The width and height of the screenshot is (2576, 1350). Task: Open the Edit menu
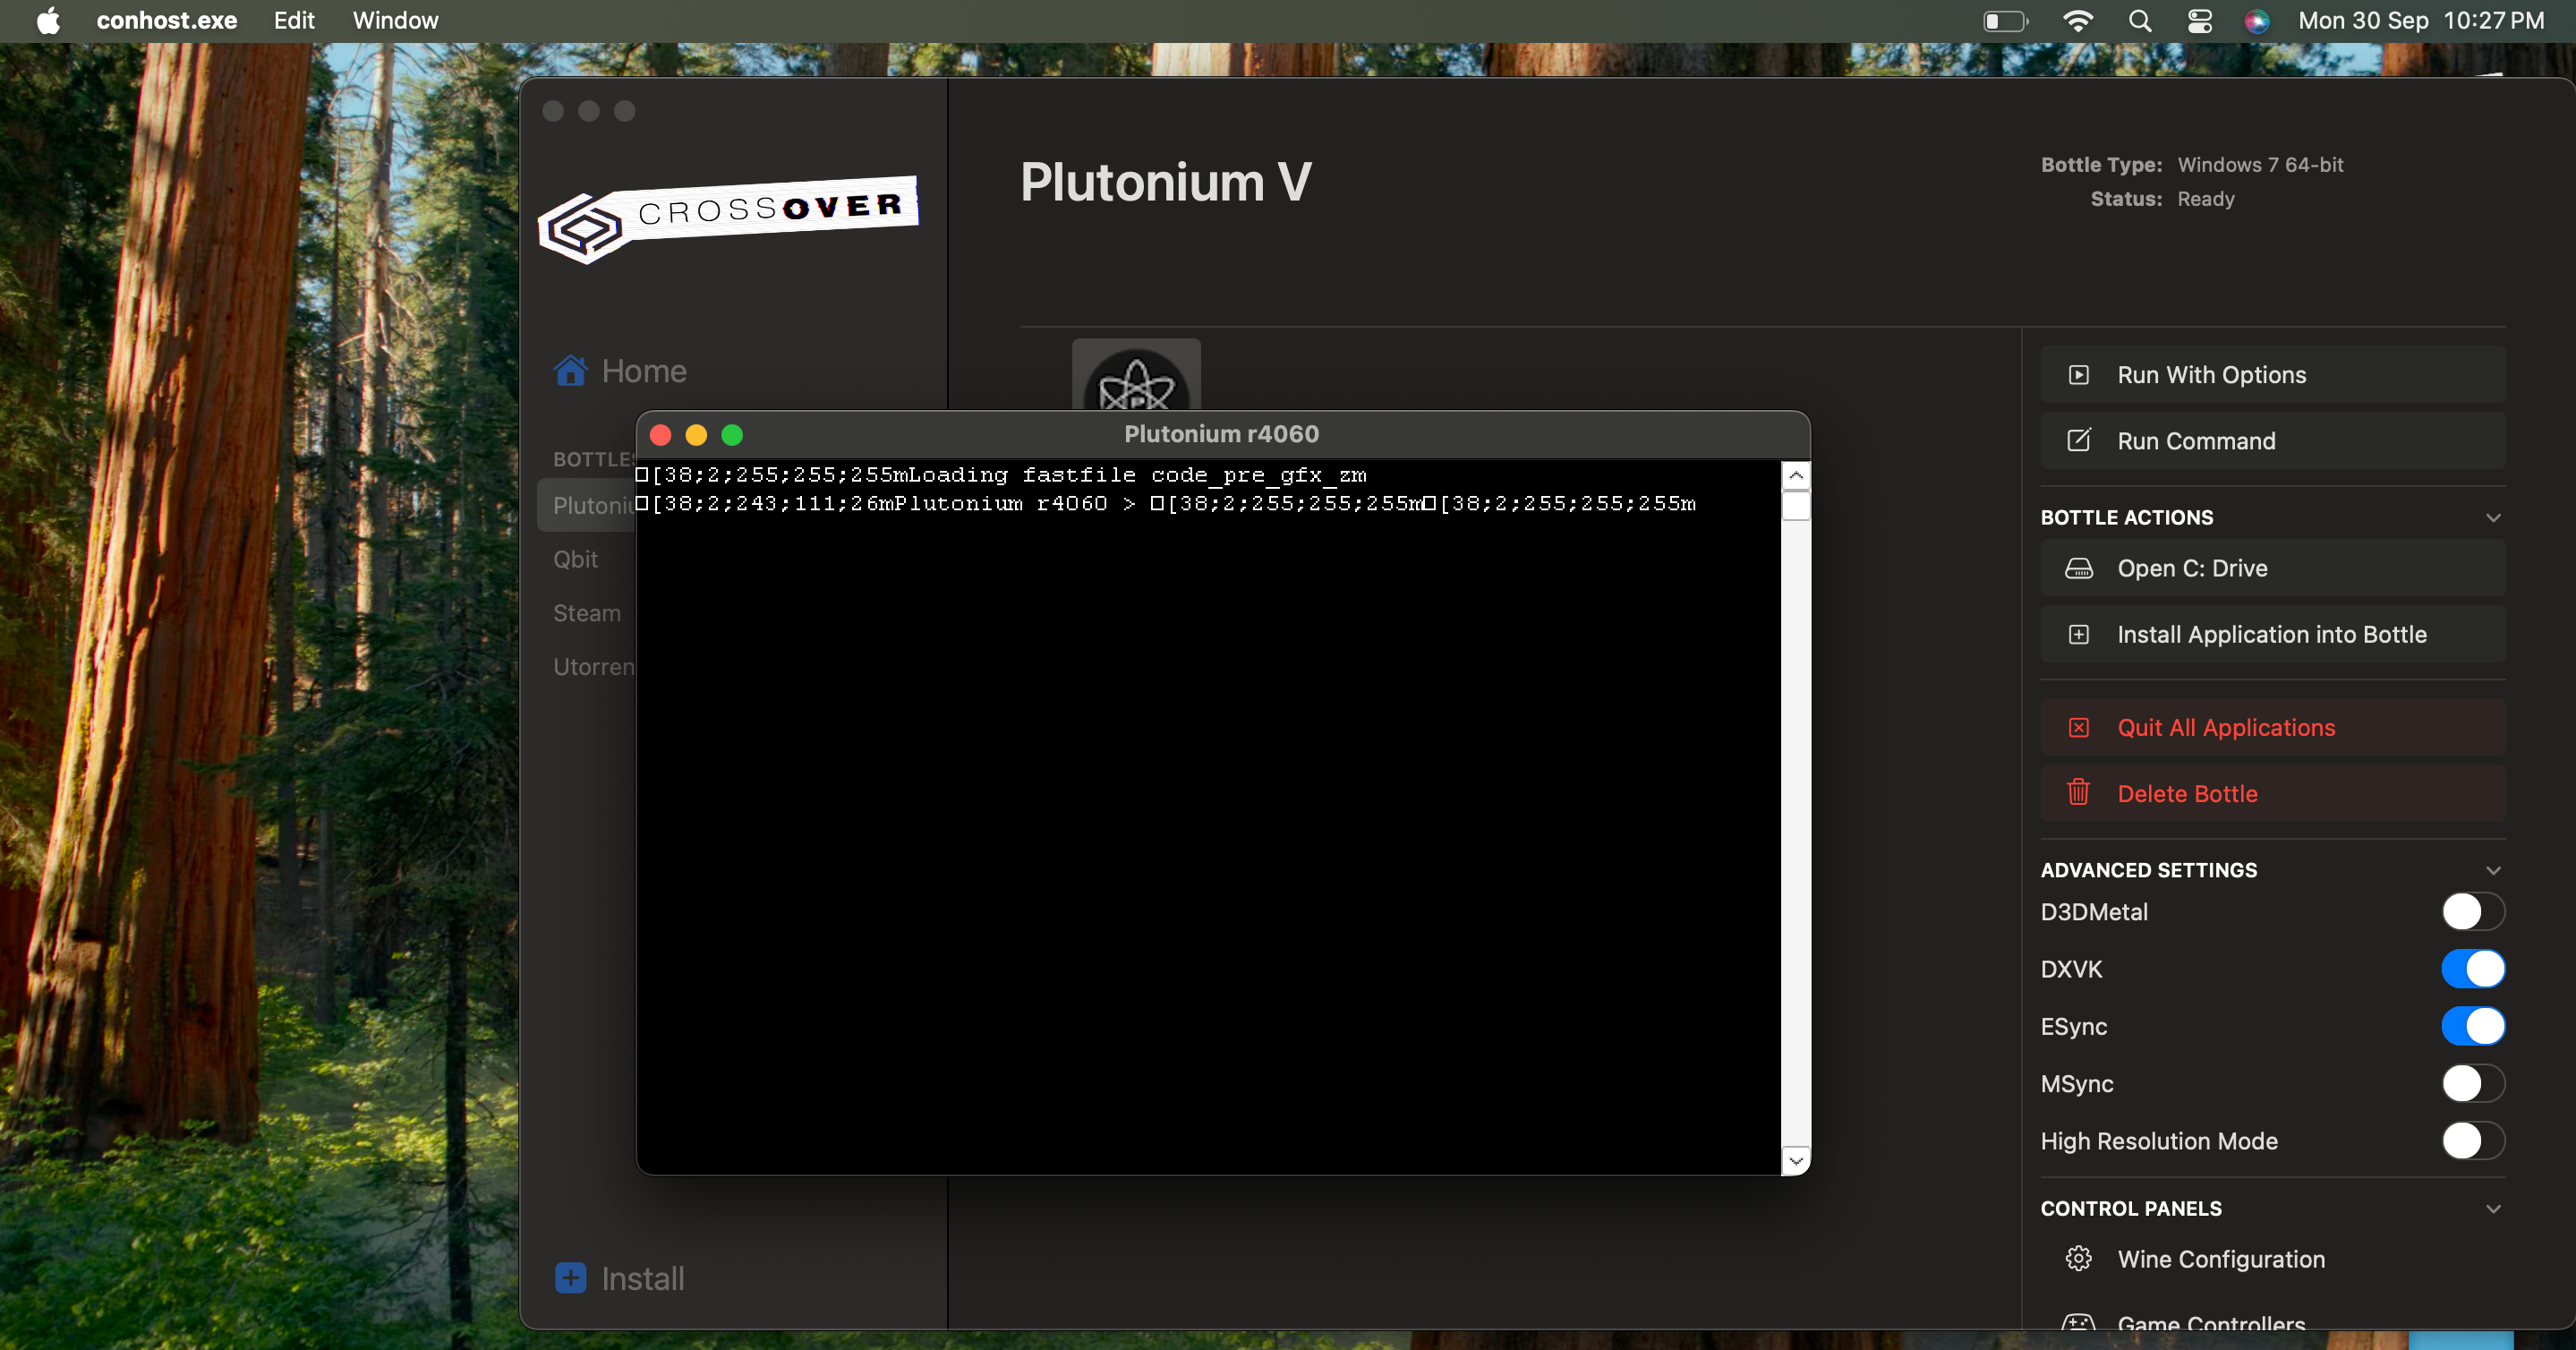(294, 20)
